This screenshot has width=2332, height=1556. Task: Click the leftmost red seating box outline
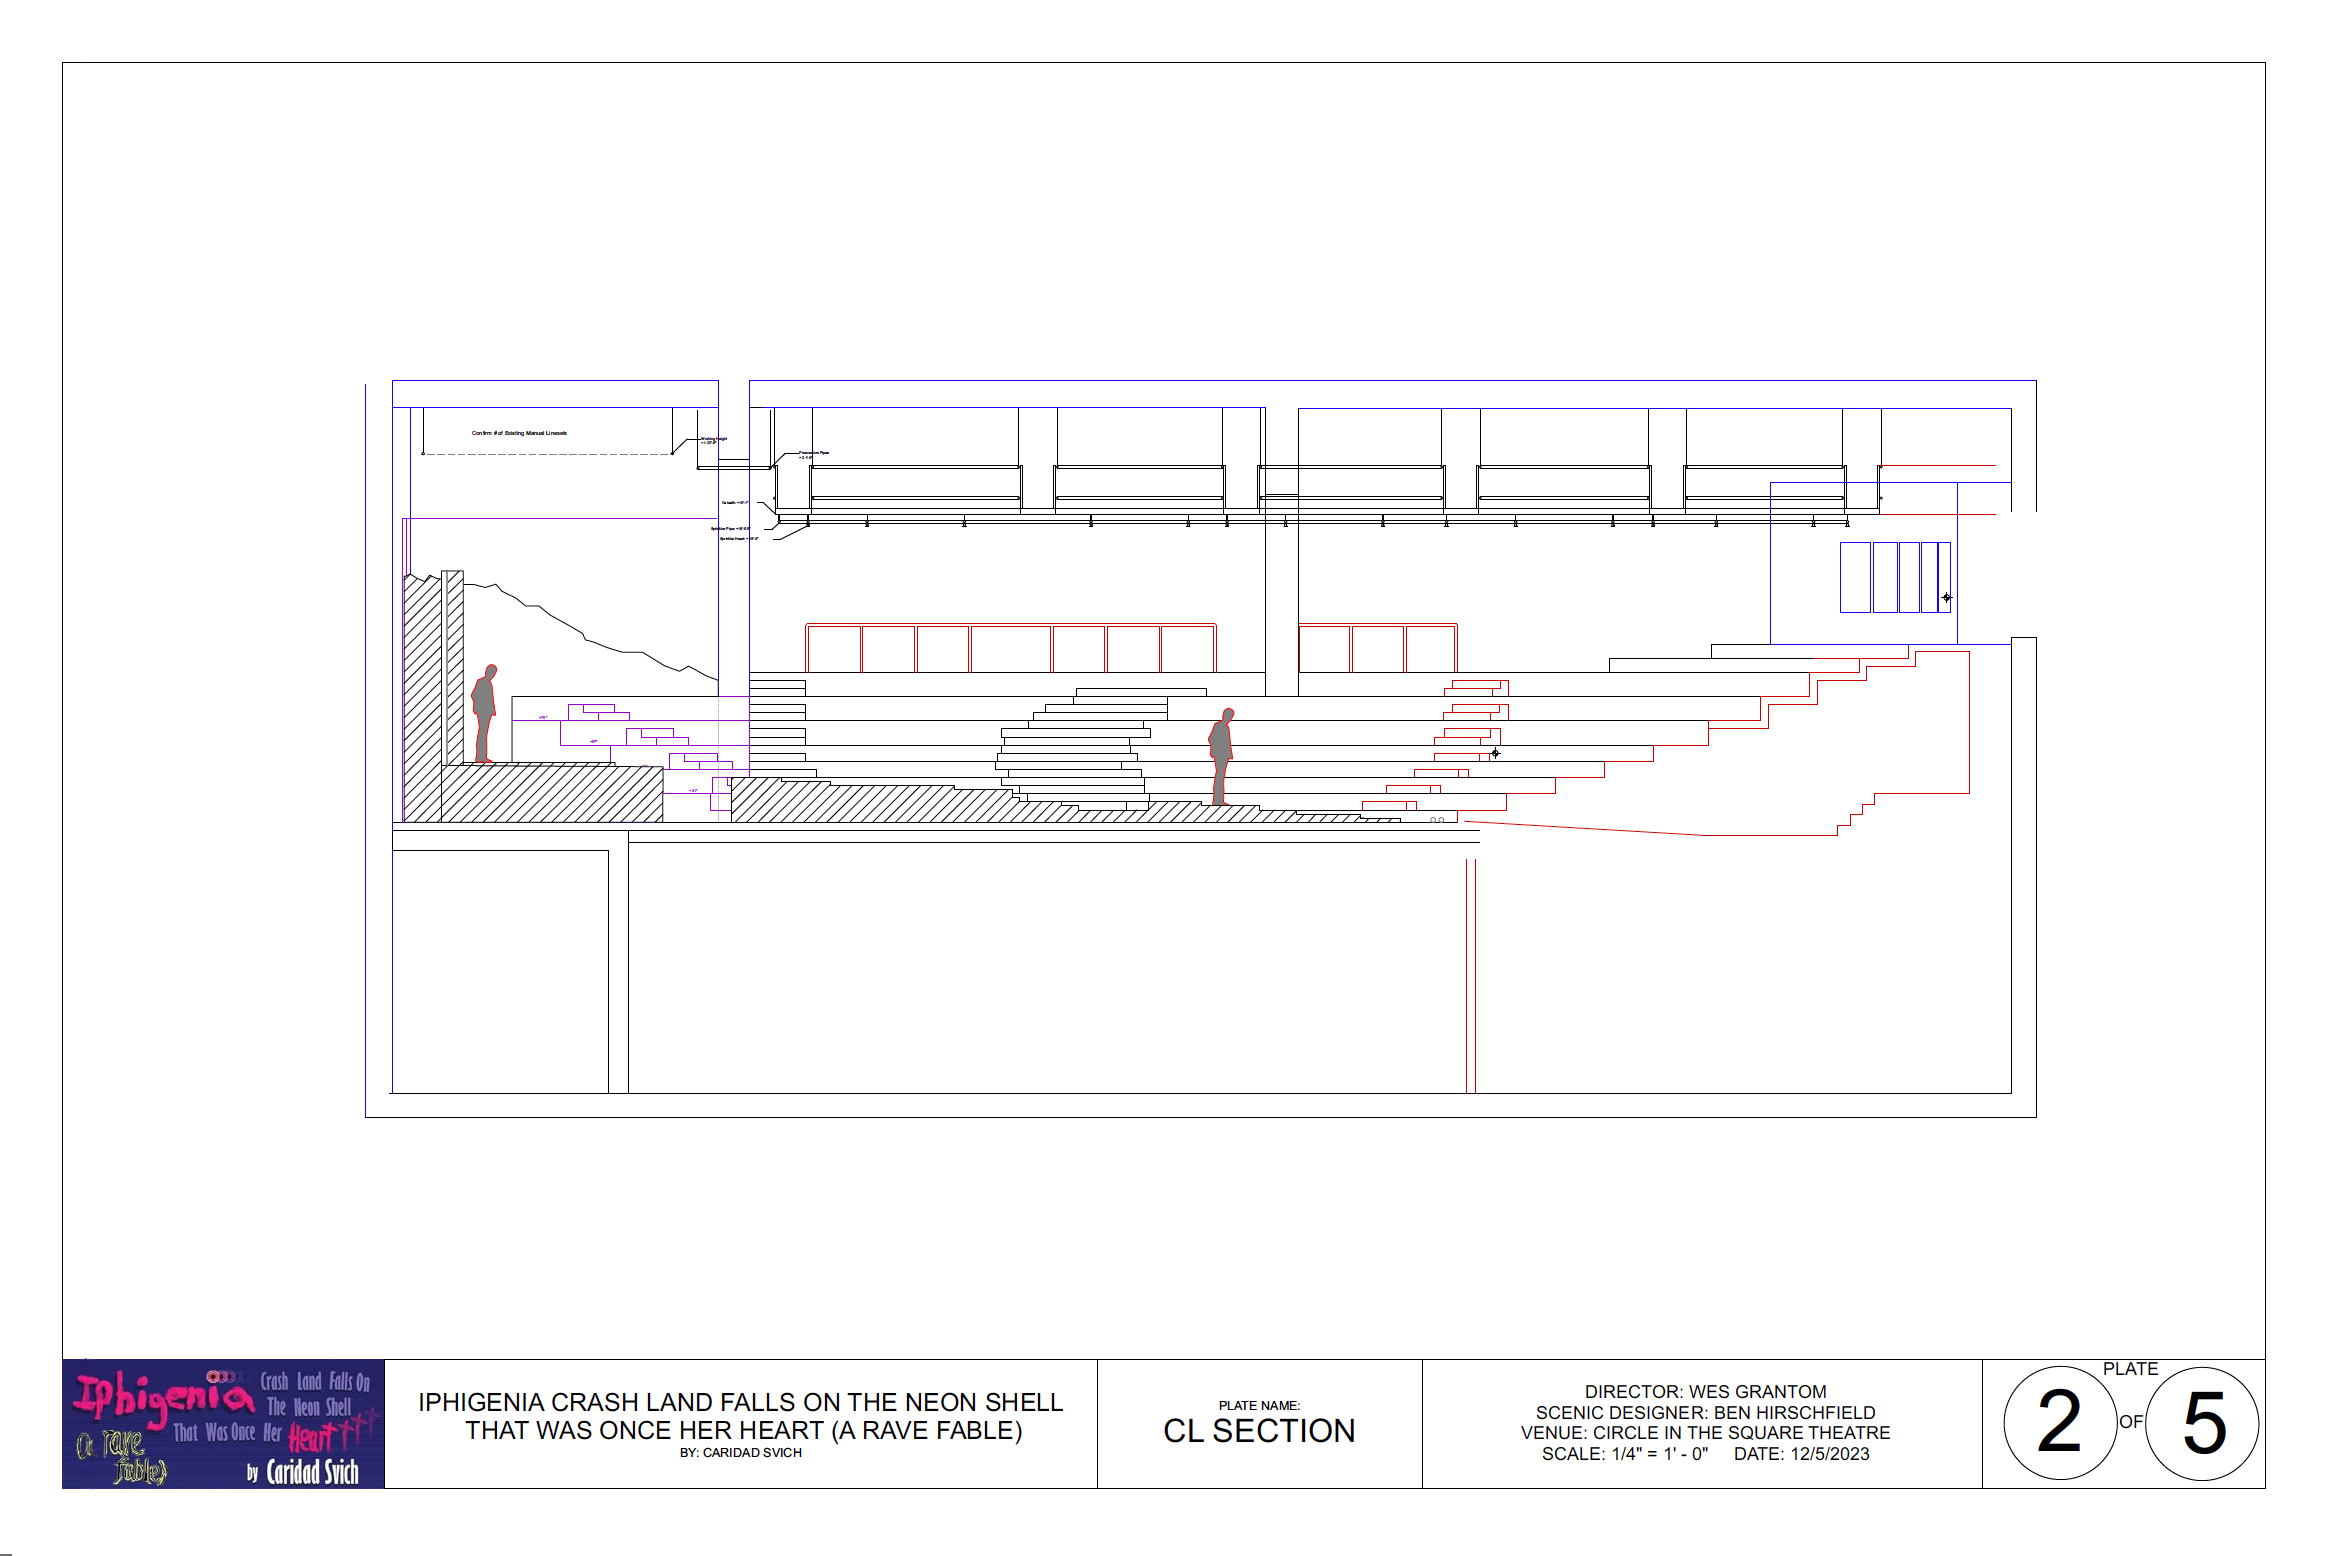(x=834, y=649)
